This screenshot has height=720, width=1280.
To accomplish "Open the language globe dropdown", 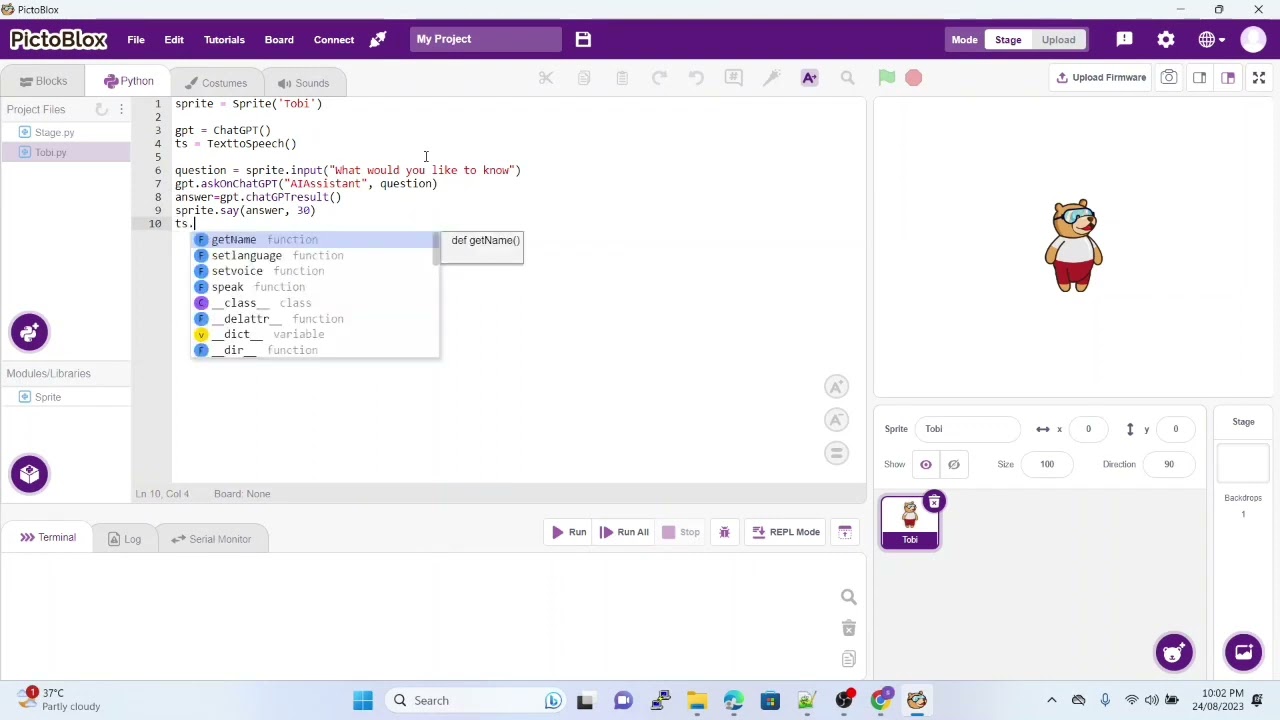I will 1211,39.
